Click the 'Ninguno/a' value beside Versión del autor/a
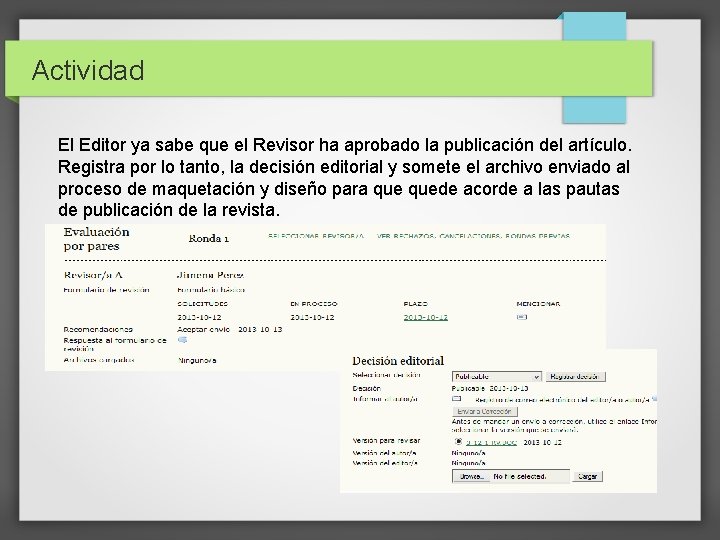This screenshot has width=720, height=540. click(469, 453)
